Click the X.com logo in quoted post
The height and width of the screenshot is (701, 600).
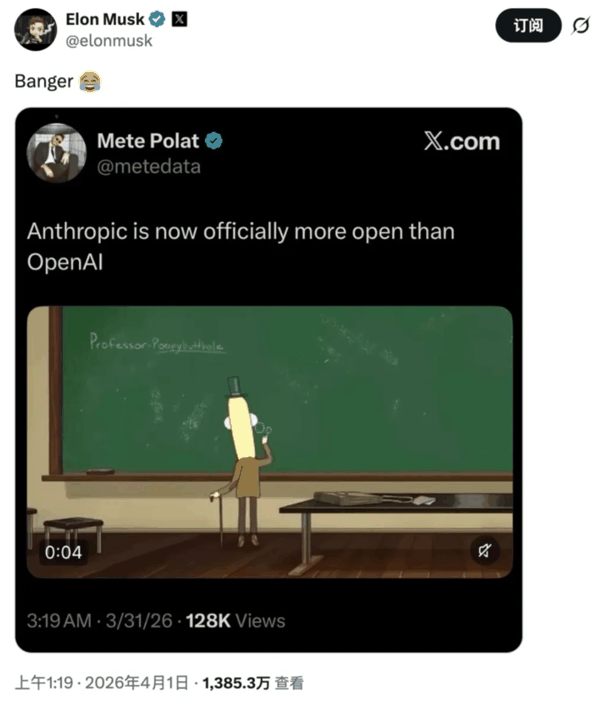point(462,141)
